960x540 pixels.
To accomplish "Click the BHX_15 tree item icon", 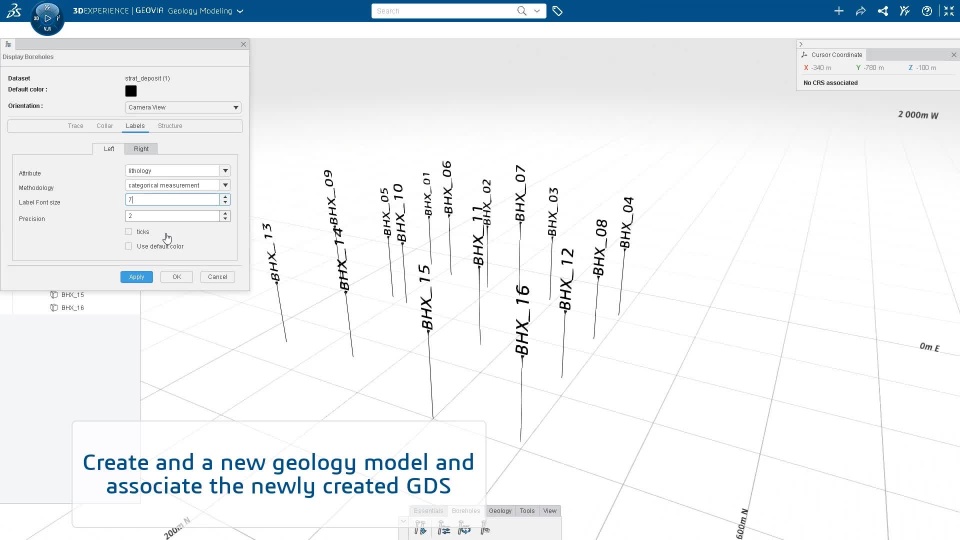I will tap(54, 294).
